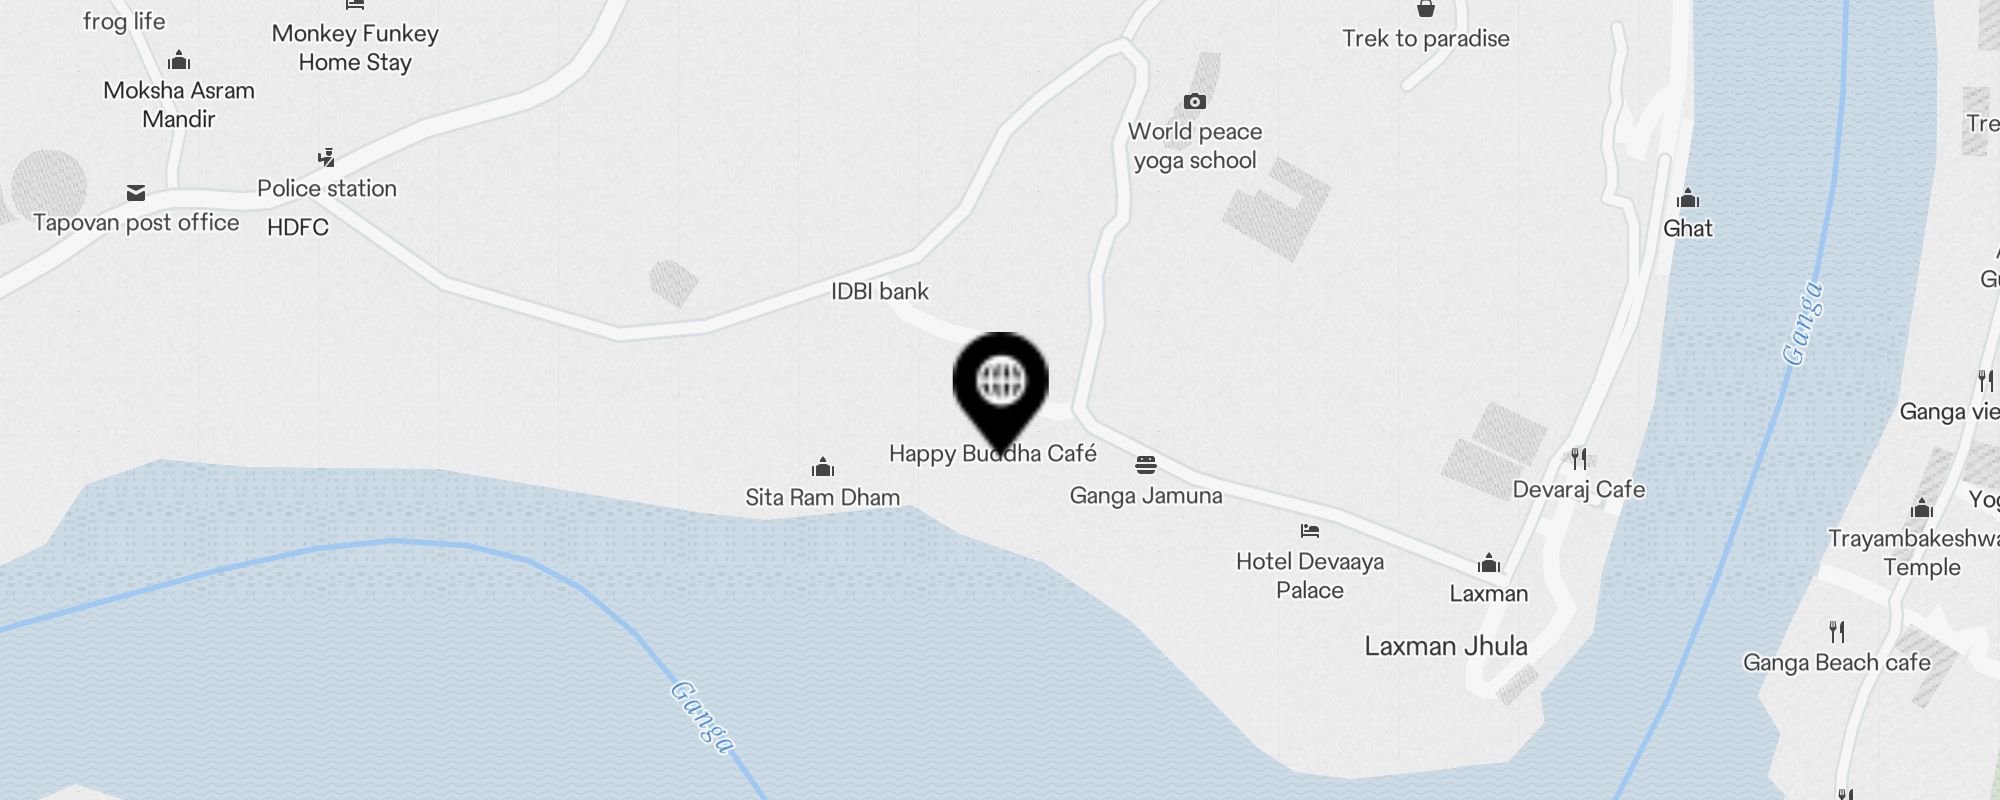Open the World peace yoga school camera icon

pyautogui.click(x=1194, y=101)
